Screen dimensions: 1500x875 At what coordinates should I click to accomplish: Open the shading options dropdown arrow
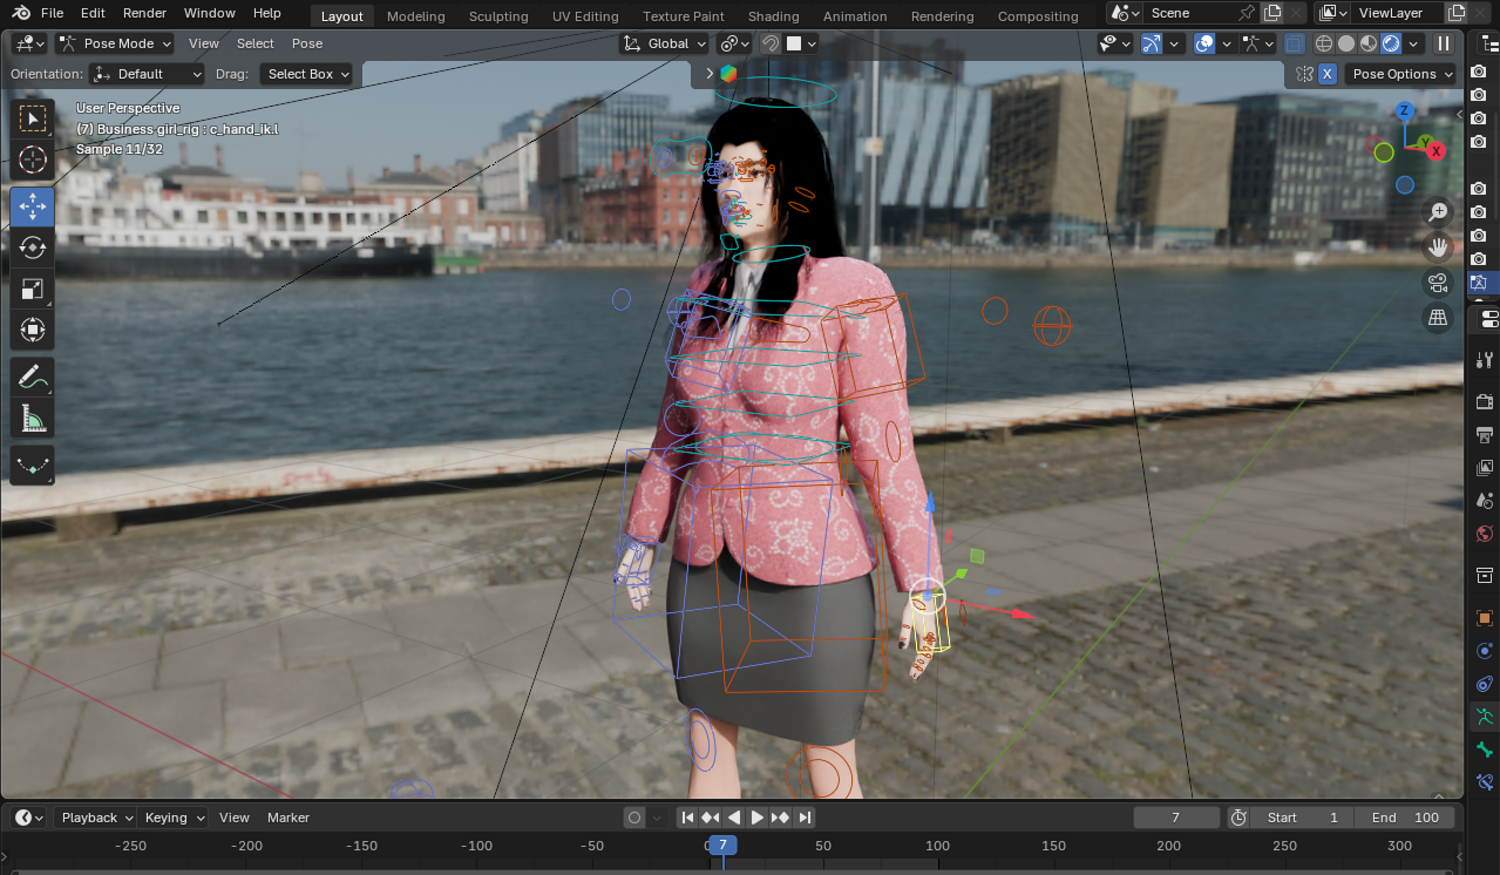click(x=1414, y=44)
